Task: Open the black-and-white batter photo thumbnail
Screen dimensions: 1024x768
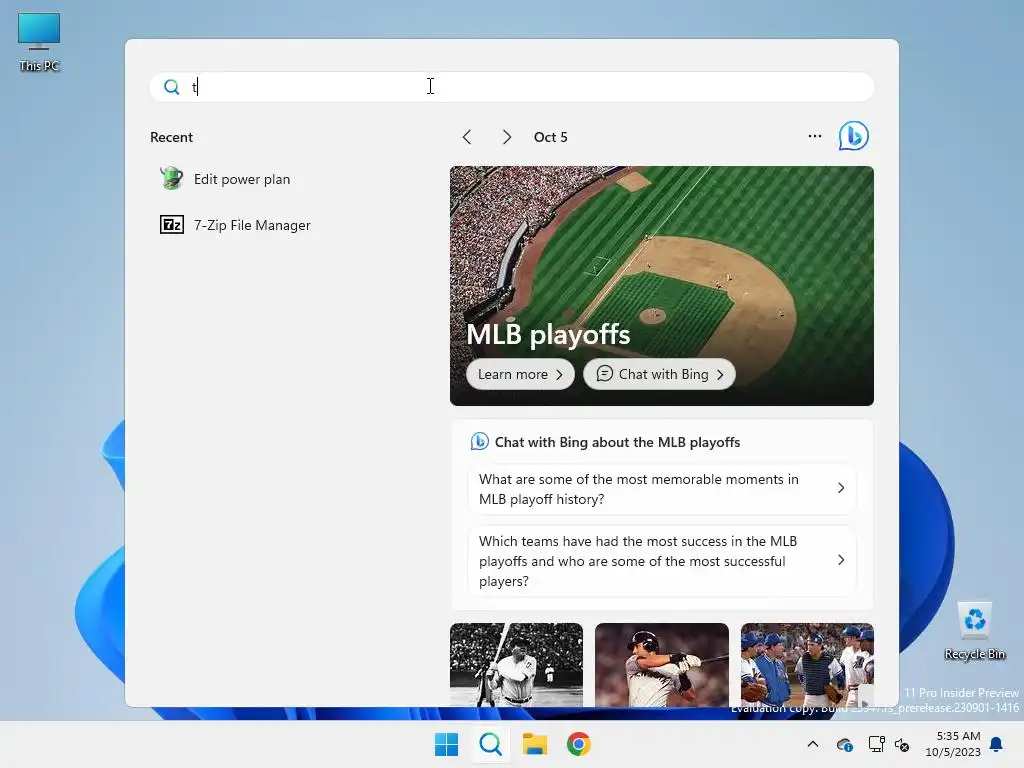Action: [517, 665]
